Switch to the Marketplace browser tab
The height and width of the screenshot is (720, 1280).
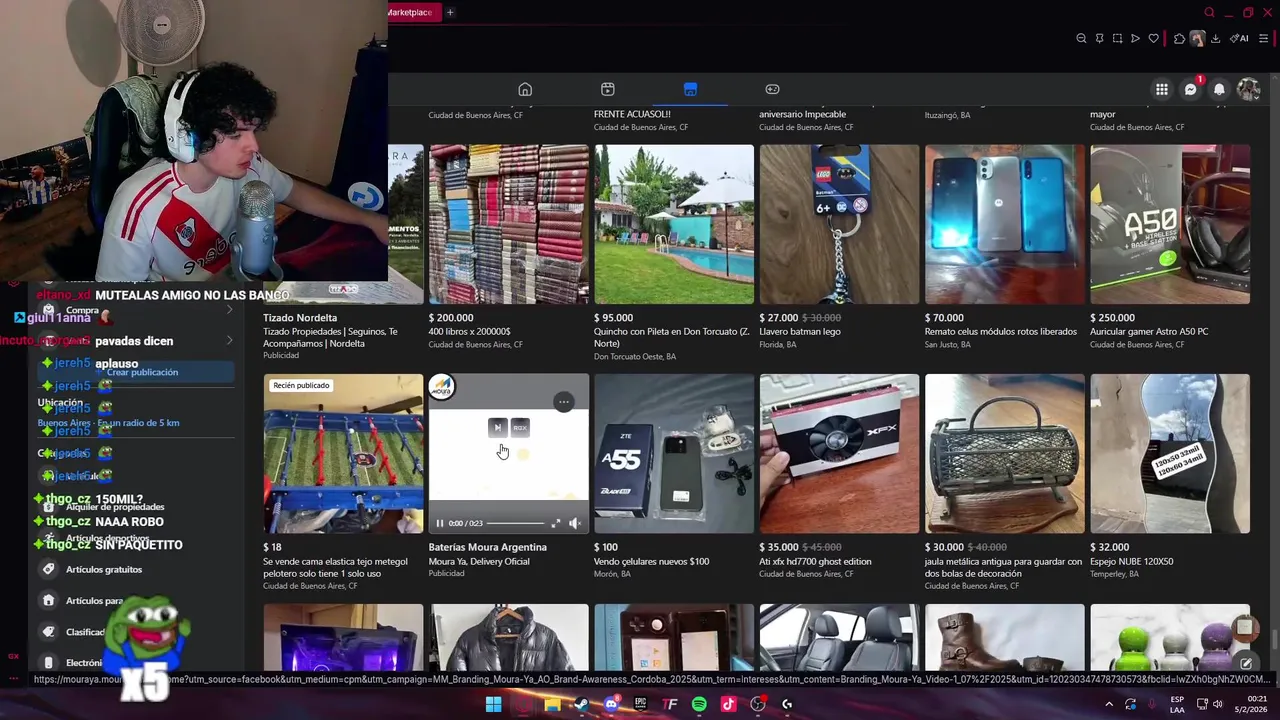tap(411, 12)
